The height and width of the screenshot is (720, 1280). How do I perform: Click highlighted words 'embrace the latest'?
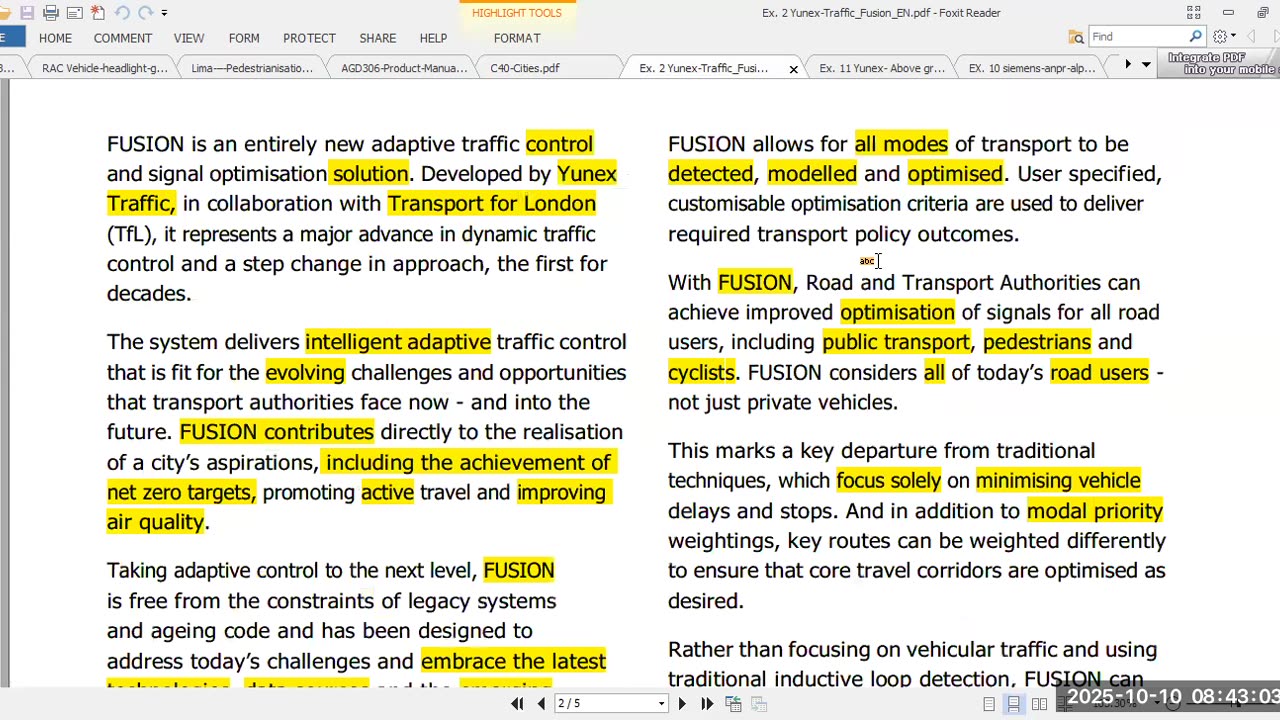513,662
